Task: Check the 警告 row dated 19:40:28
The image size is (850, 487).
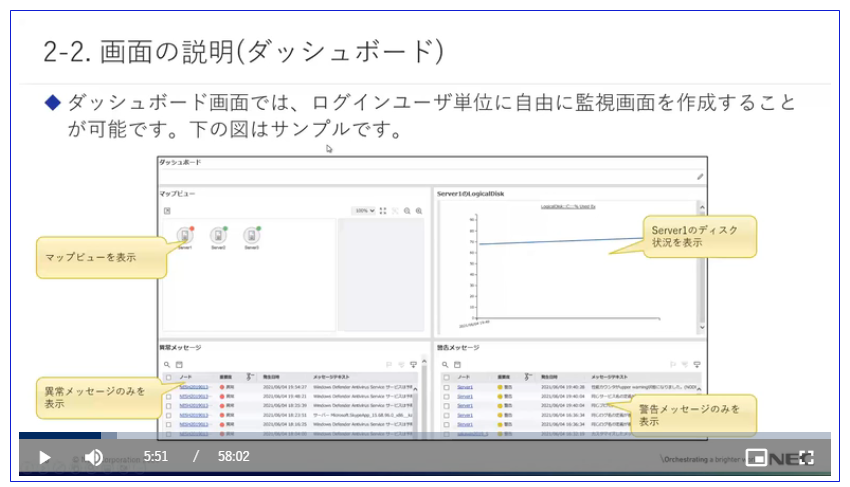Action: (446, 388)
